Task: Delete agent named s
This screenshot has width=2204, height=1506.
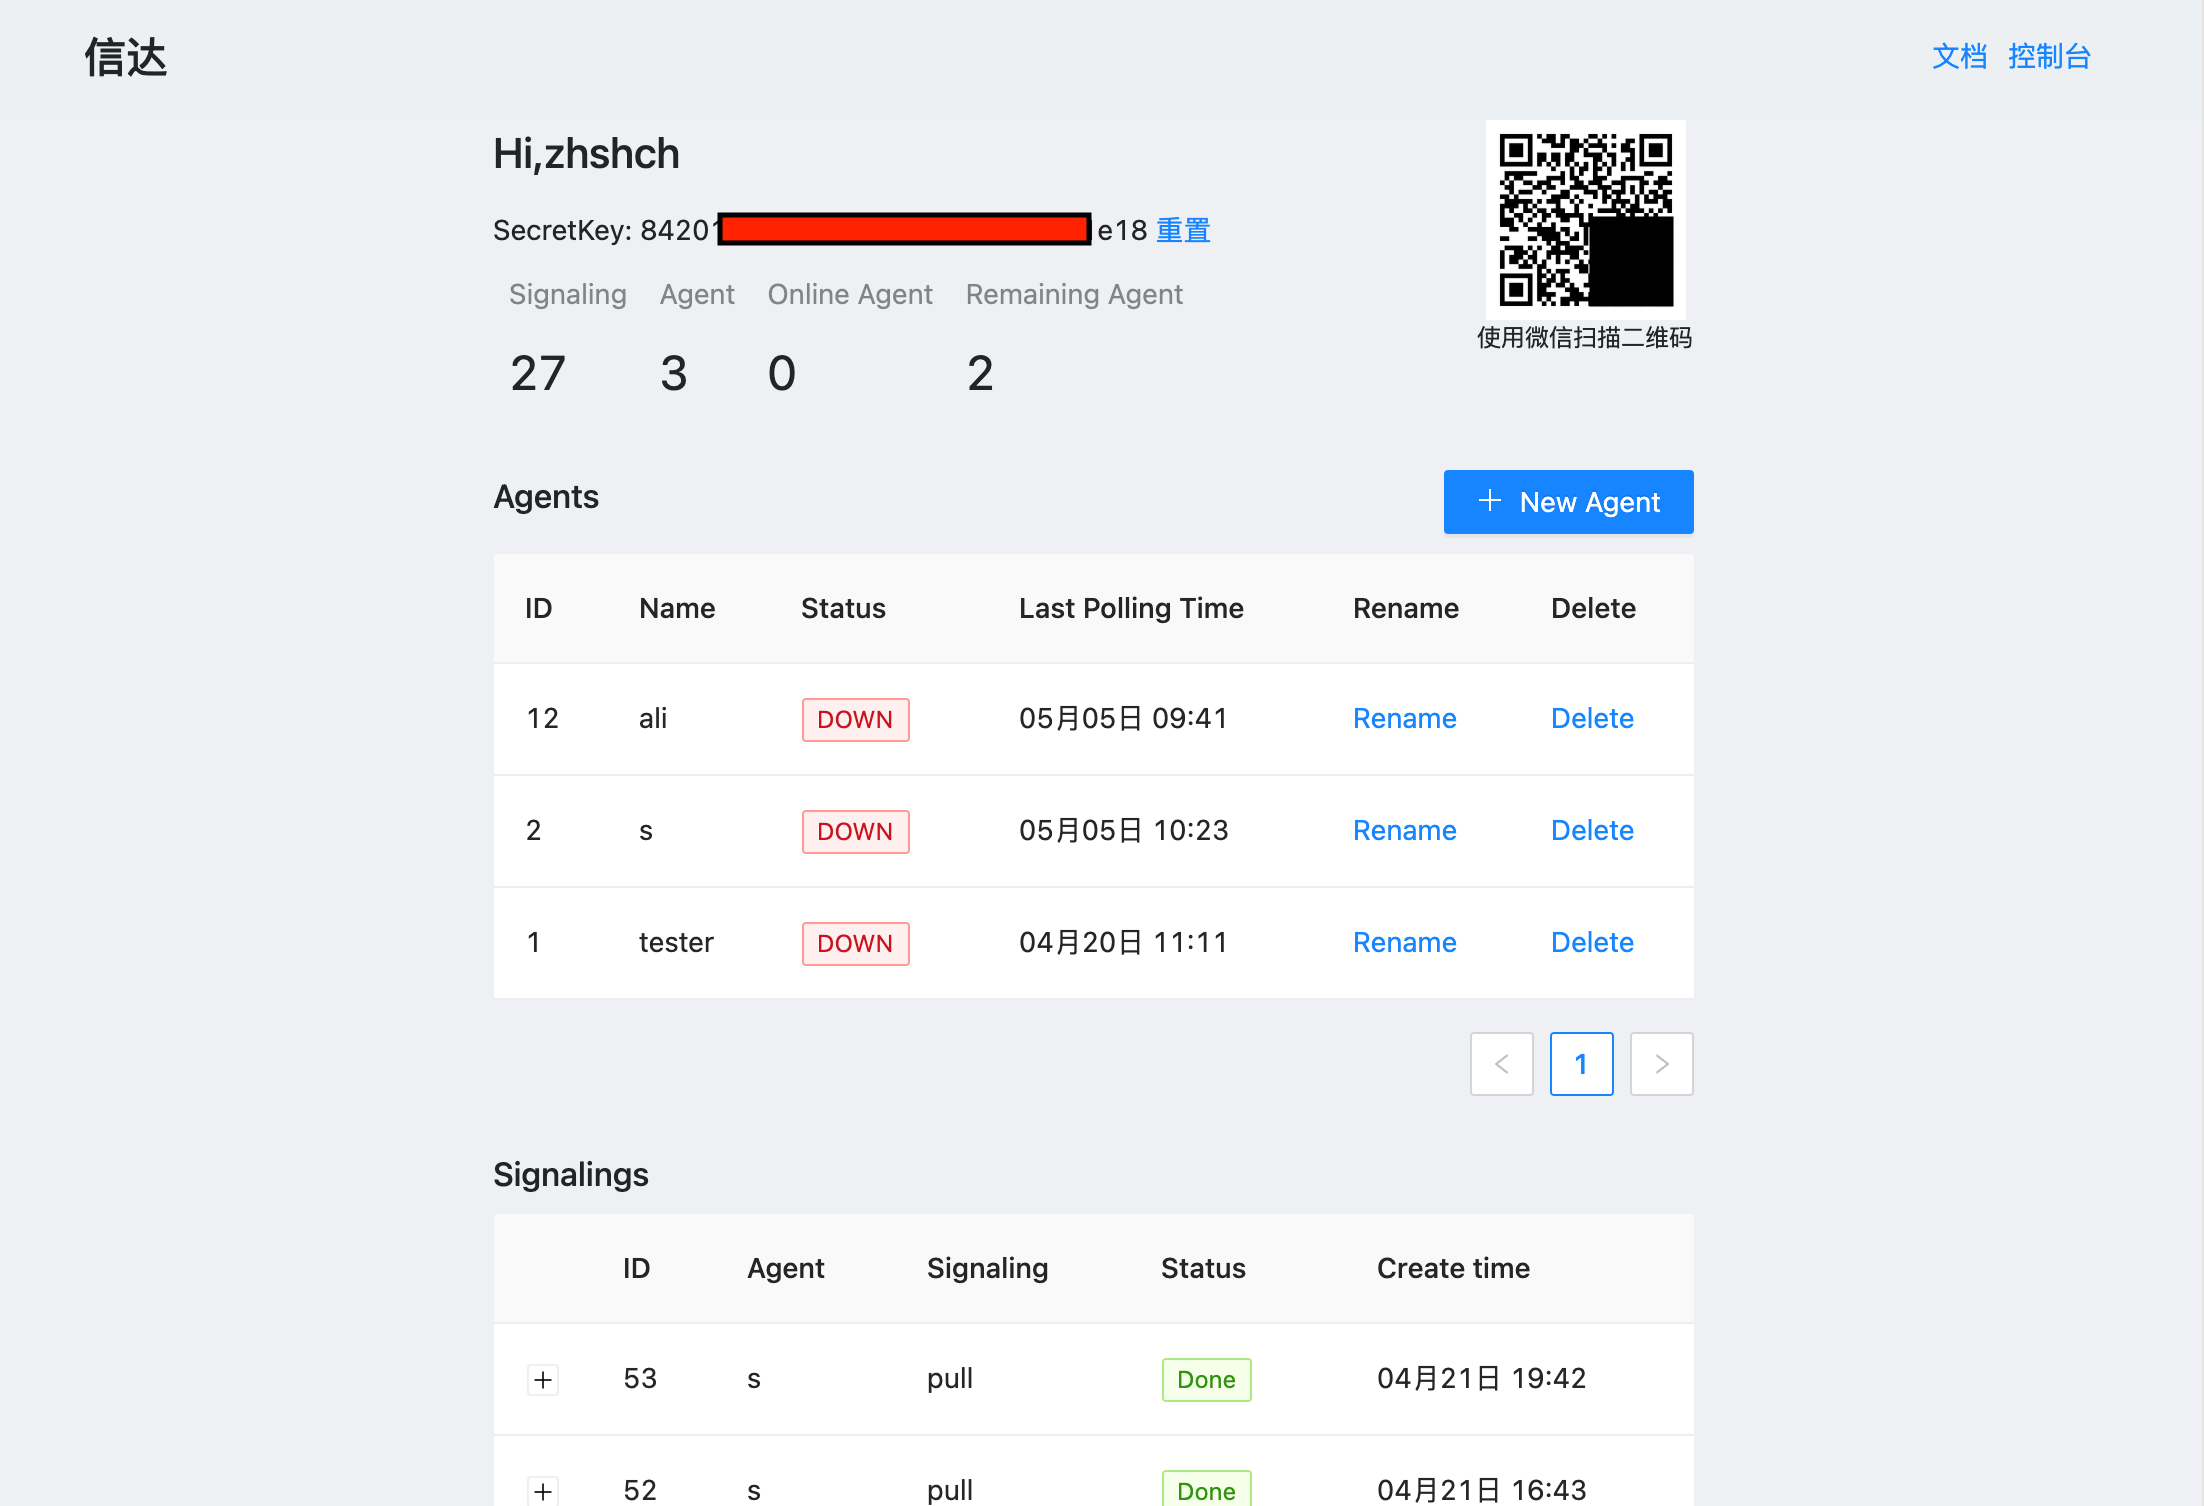Action: [x=1592, y=831]
